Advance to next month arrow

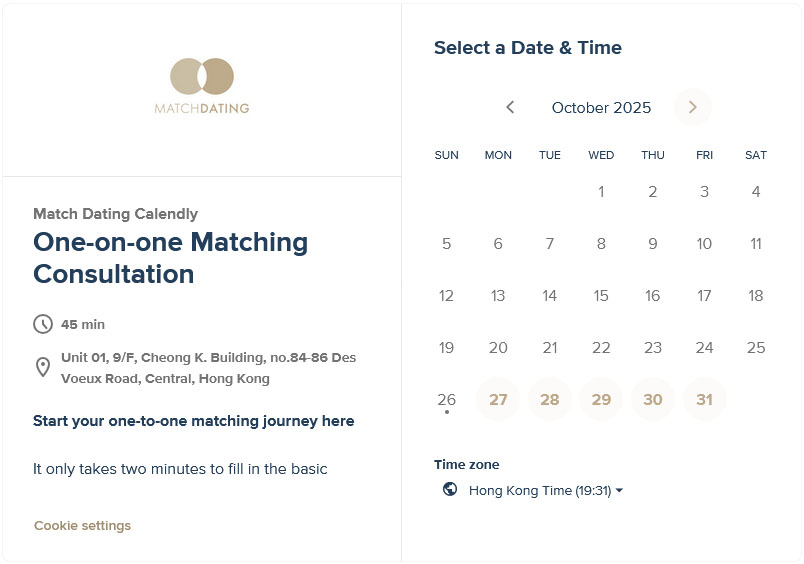[692, 107]
